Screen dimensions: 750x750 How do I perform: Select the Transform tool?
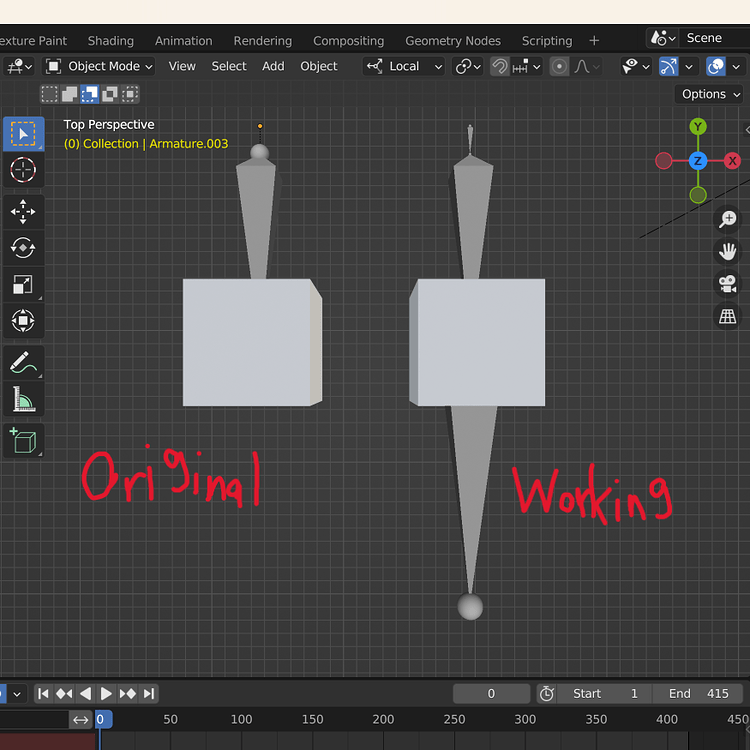[x=23, y=320]
